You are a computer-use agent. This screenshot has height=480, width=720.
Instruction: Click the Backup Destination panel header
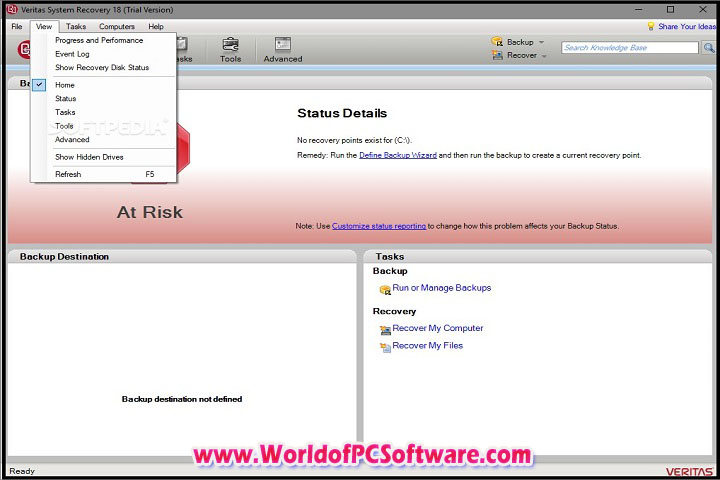(x=182, y=256)
